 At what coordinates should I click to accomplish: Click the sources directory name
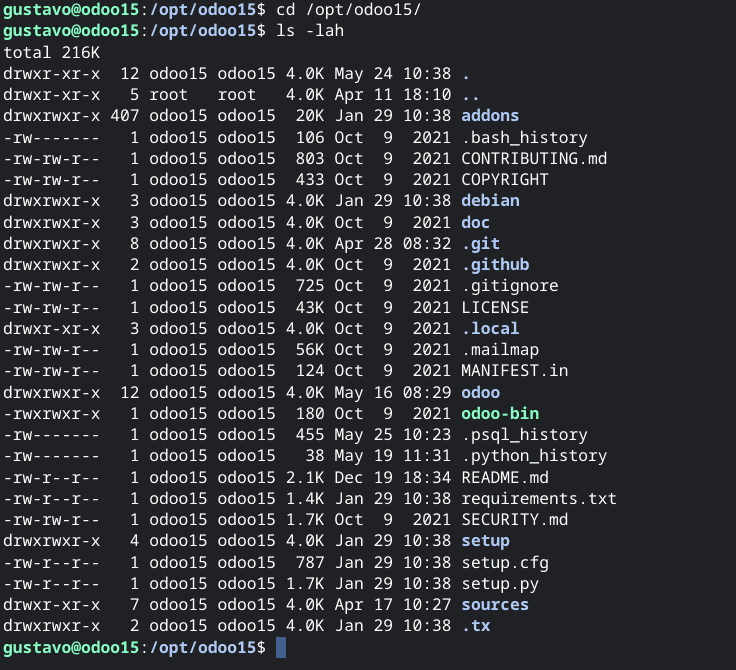click(x=495, y=604)
